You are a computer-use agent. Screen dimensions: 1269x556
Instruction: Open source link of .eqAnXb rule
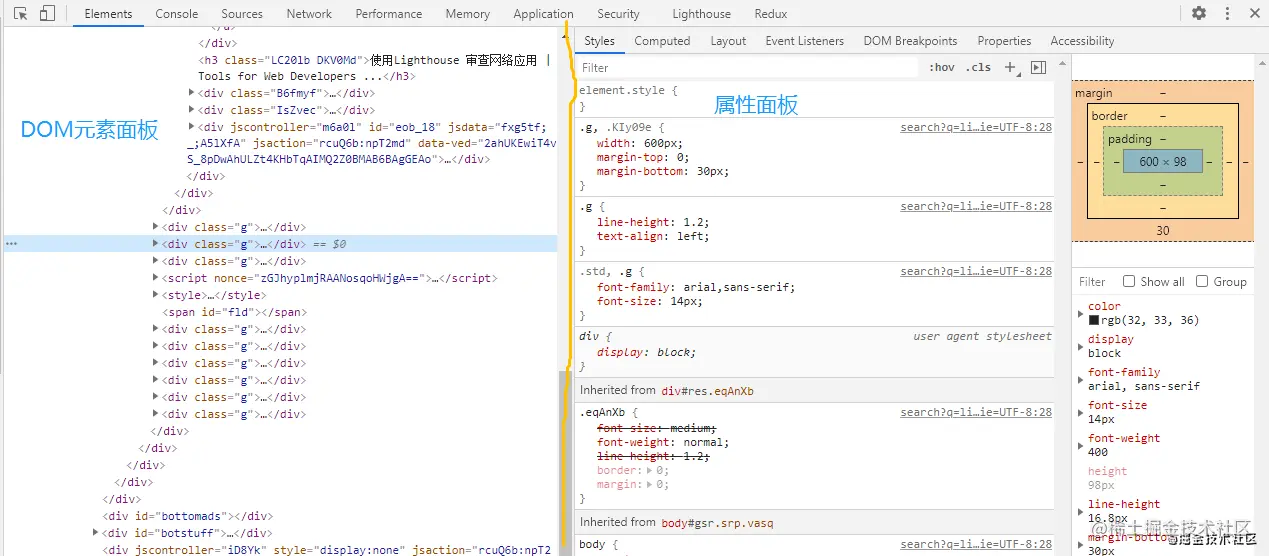click(976, 412)
